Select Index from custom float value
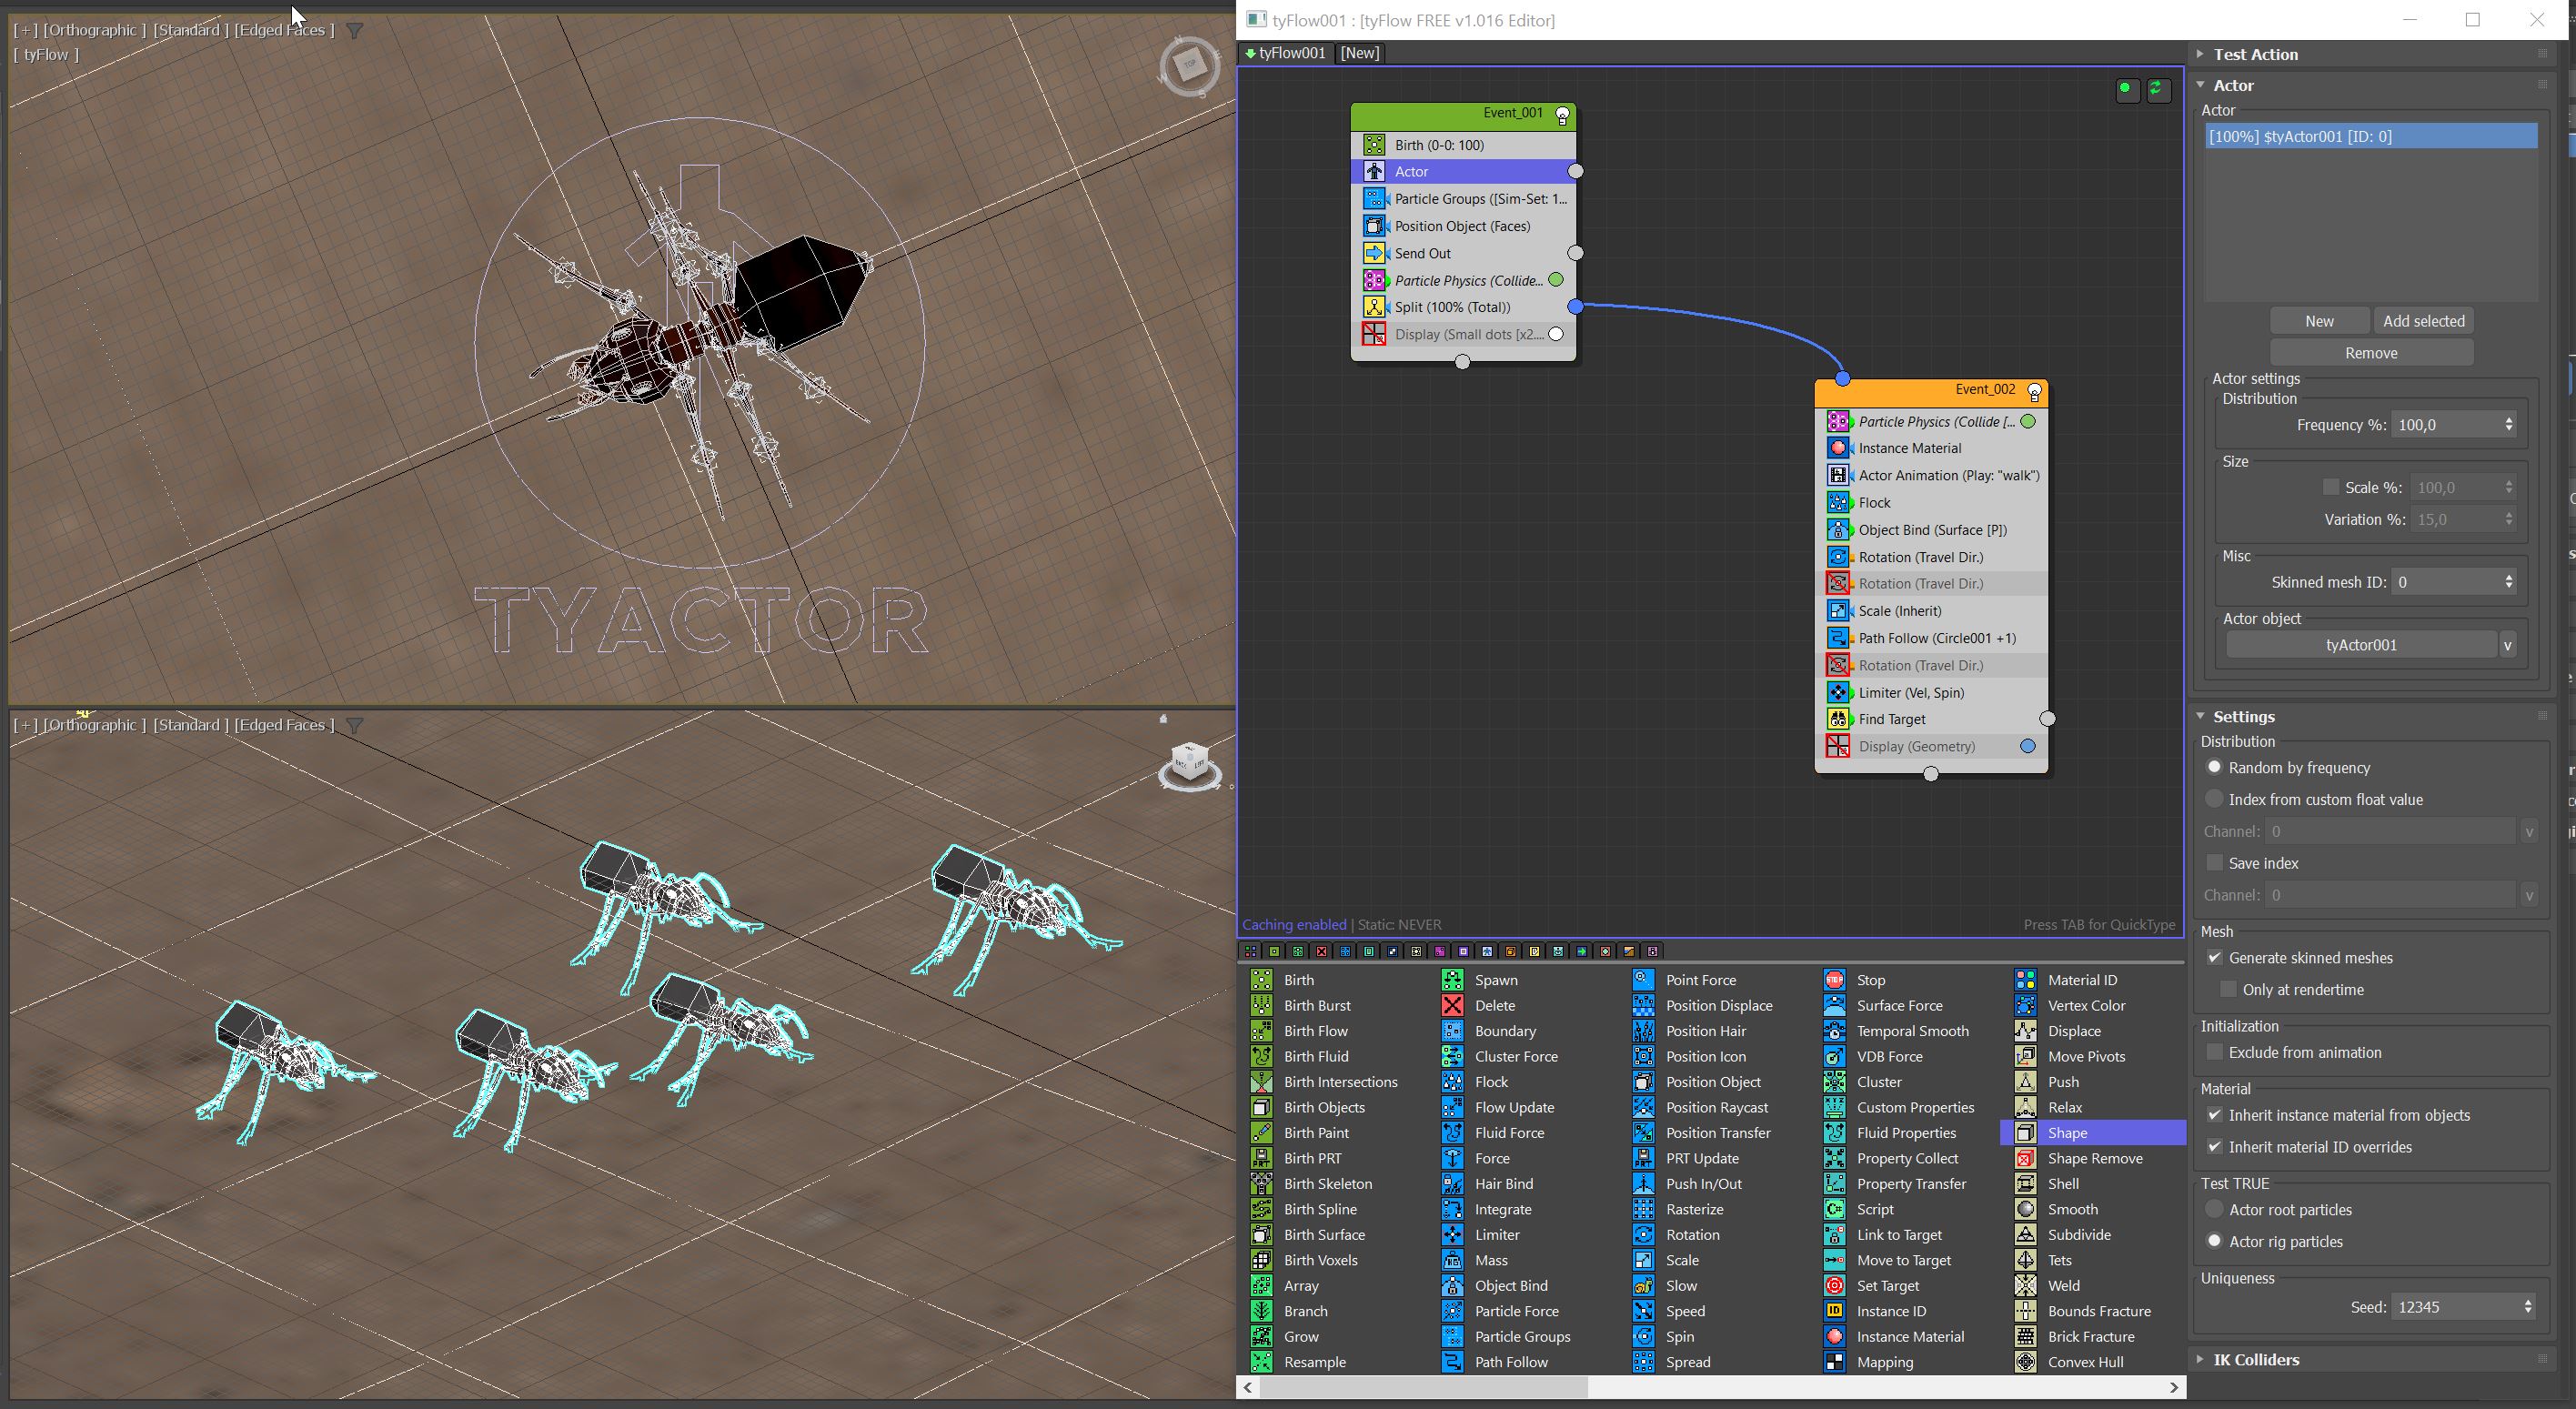The image size is (2576, 1409). pyautogui.click(x=2214, y=799)
